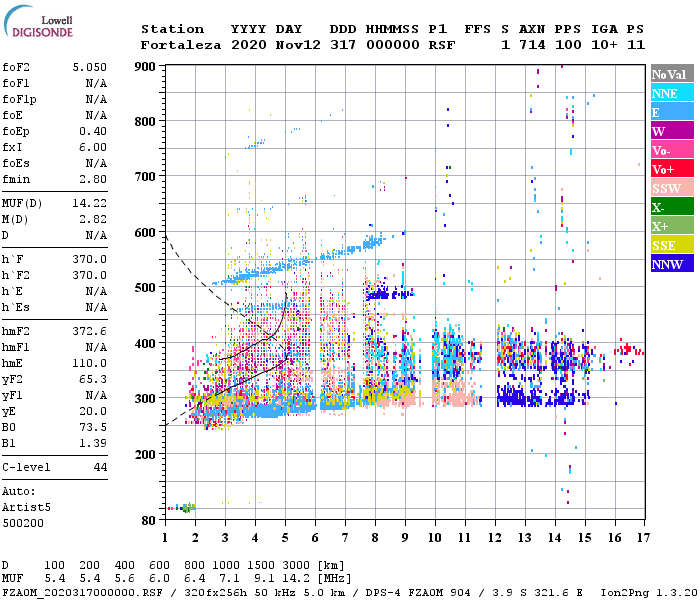Image resolution: width=700 pixels, height=600 pixels.
Task: Click the 500200 version number
Action: click(x=23, y=523)
